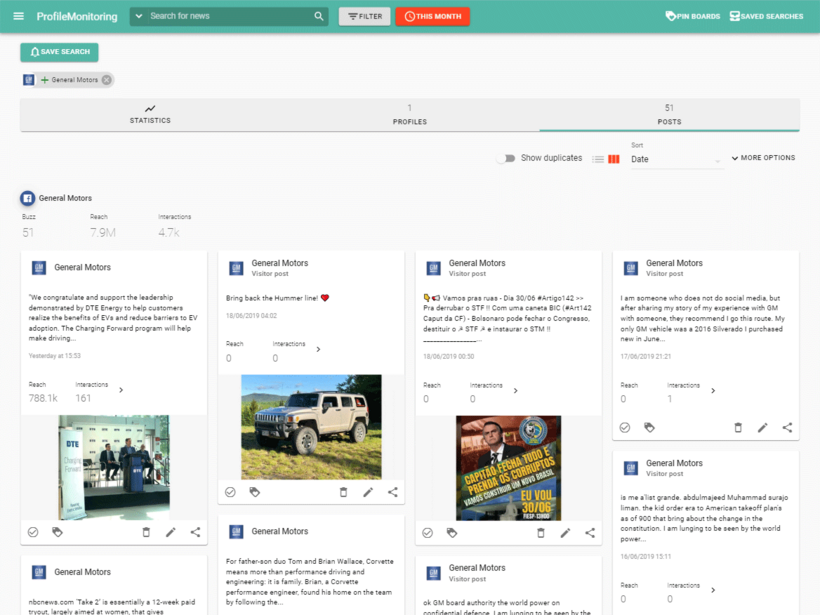
Task: Click the GM logo on nbcnews.com post
Action: coord(39,572)
